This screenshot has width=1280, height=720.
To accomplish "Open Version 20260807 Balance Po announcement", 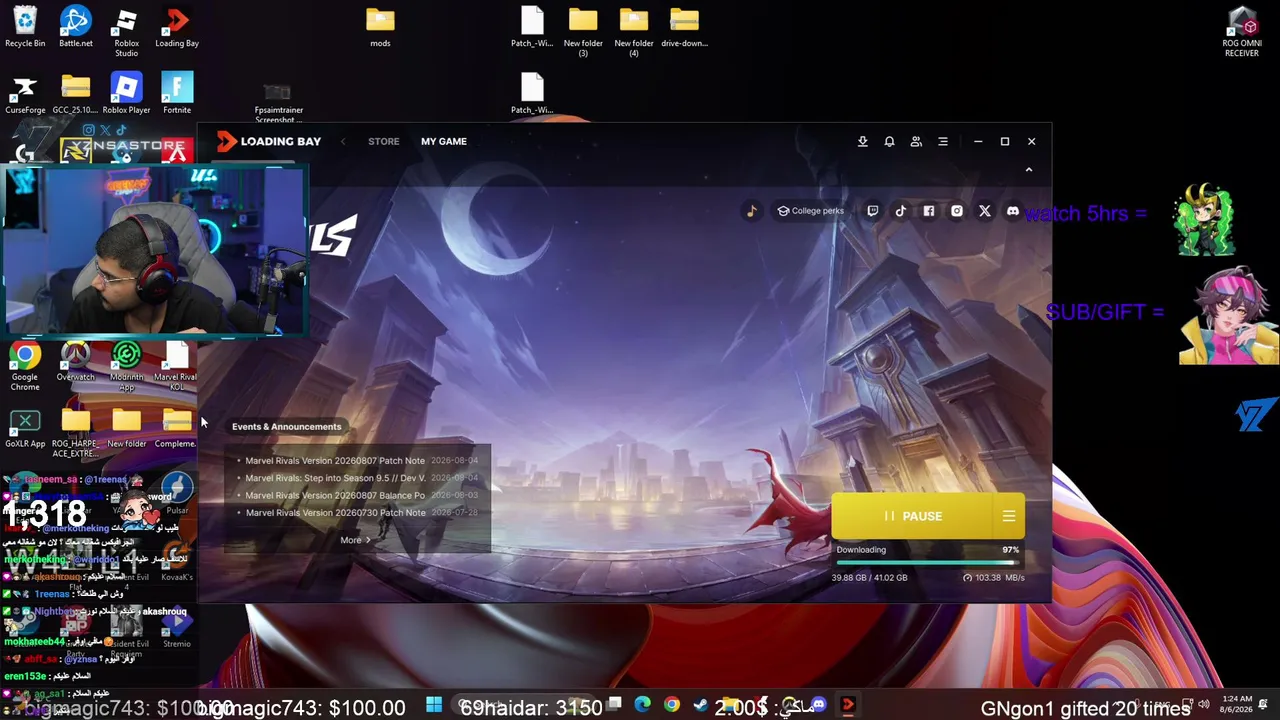I will [335, 495].
